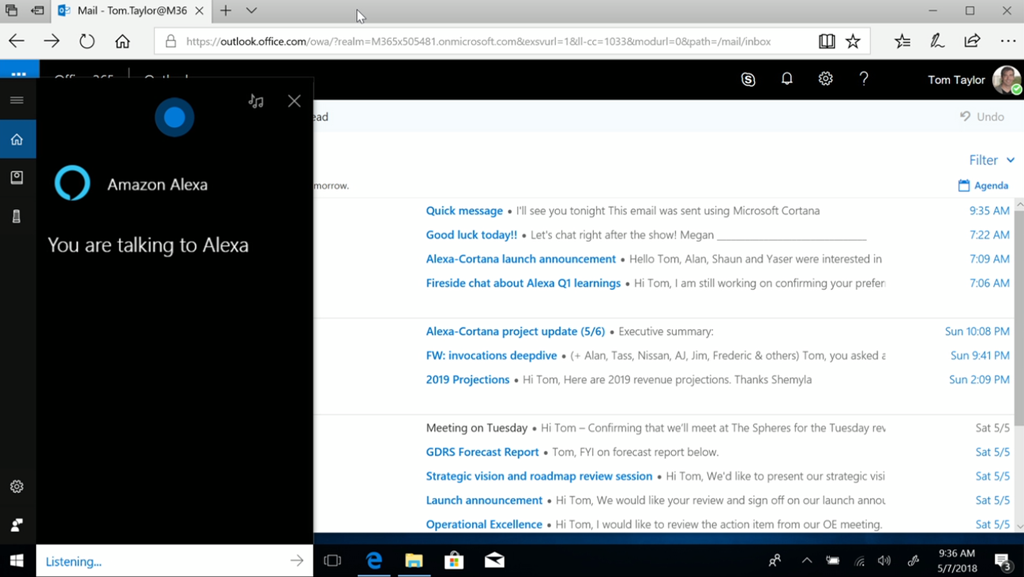The width and height of the screenshot is (1024, 577).
Task: Open Fireside chat about Alexa Q1 email
Action: click(x=662, y=283)
